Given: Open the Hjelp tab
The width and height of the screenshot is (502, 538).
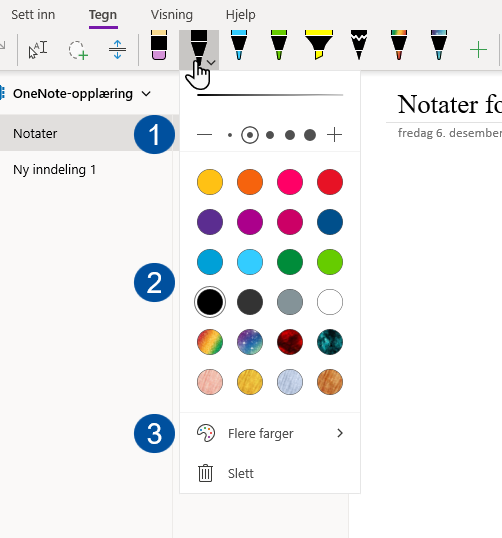Looking at the screenshot, I should point(241,15).
